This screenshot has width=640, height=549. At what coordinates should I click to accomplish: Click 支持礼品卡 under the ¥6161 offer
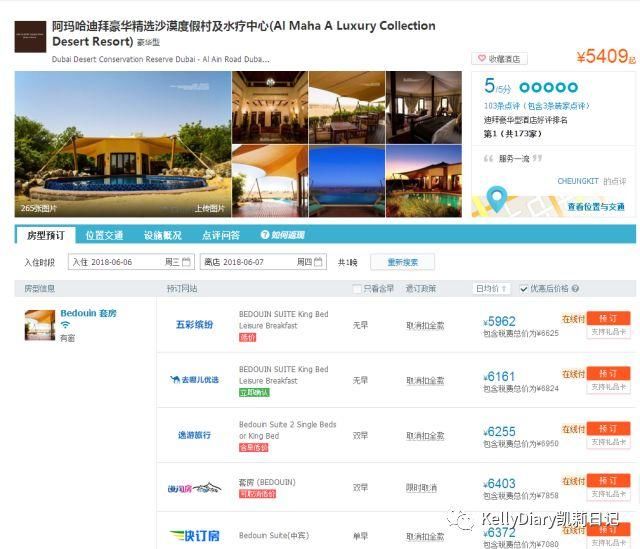tap(608, 387)
